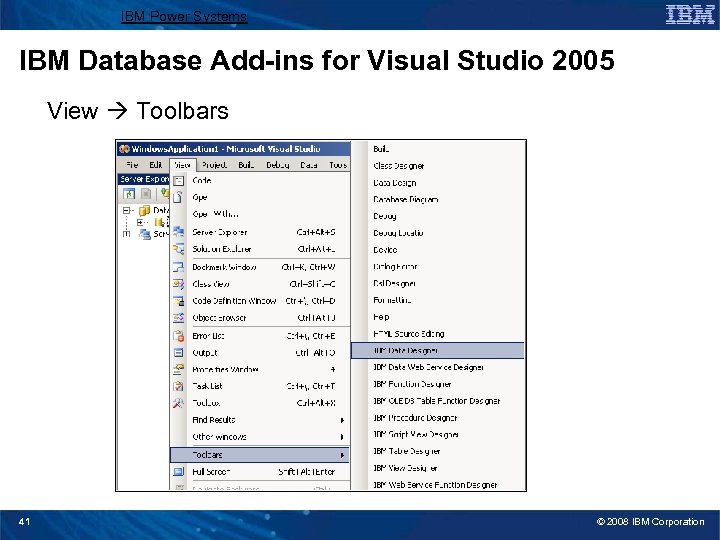Click the View menu
This screenshot has height=540, width=720.
pos(182,165)
